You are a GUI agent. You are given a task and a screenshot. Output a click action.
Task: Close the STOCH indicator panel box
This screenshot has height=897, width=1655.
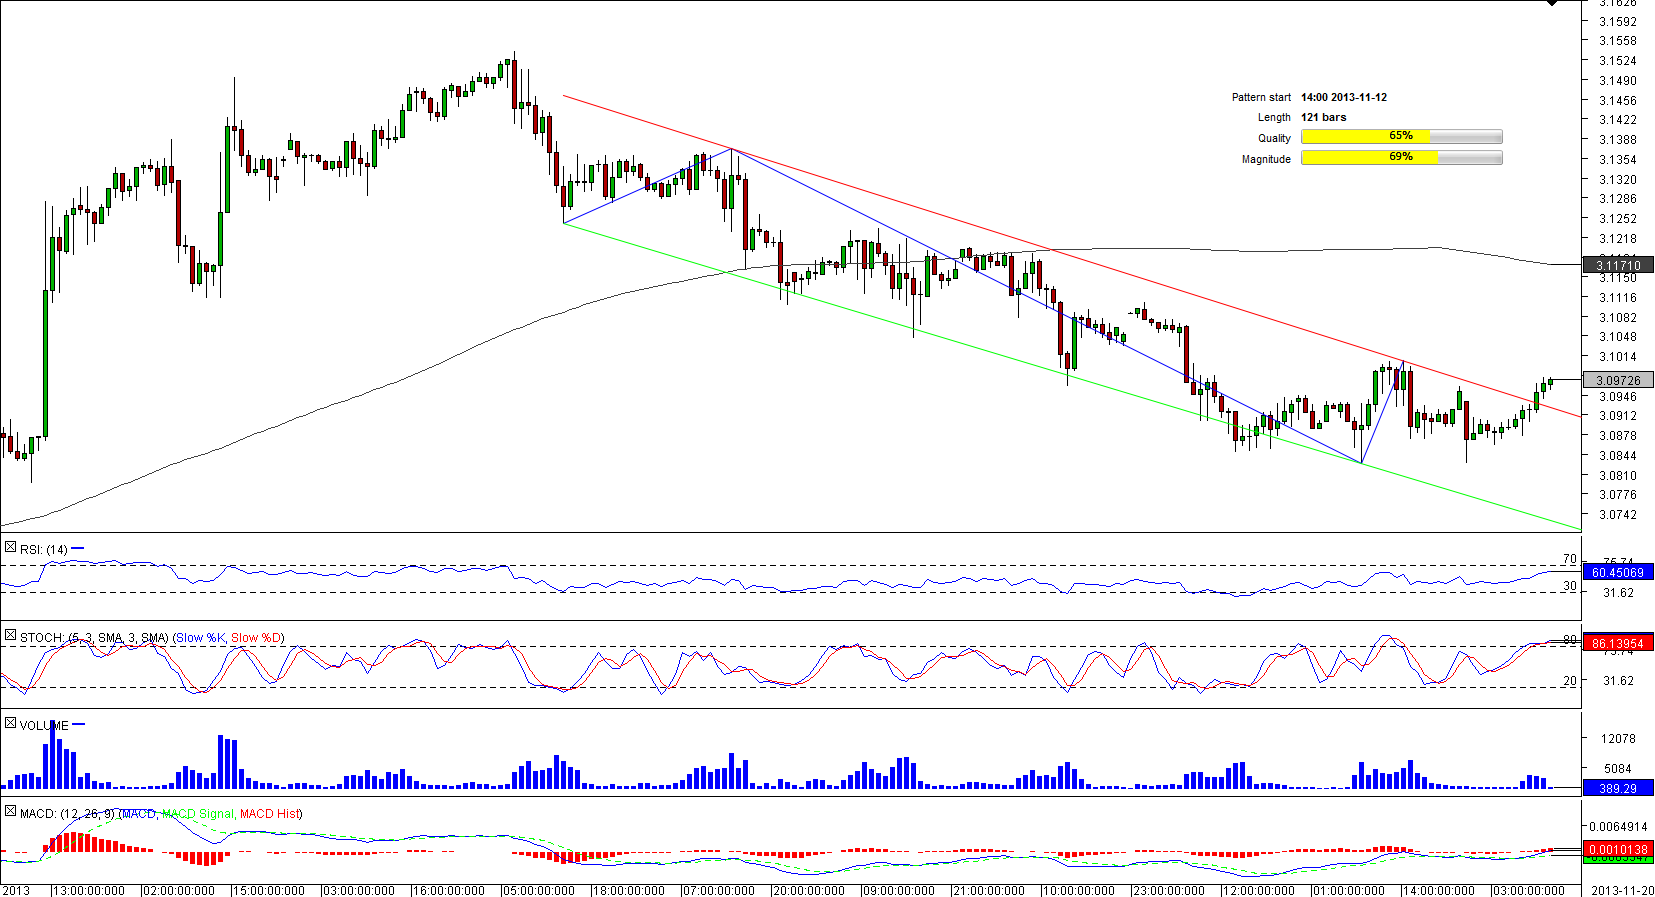pos(10,635)
